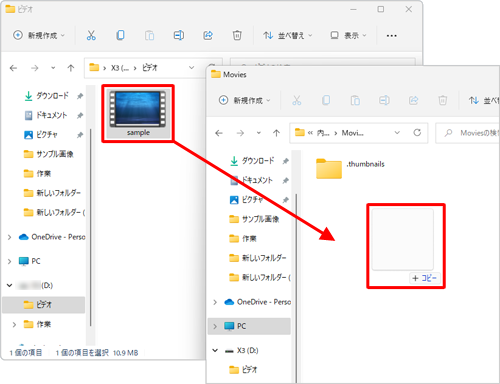Click ビデオ window sidebar scrollbar
500x384 pixels.
click(x=90, y=227)
